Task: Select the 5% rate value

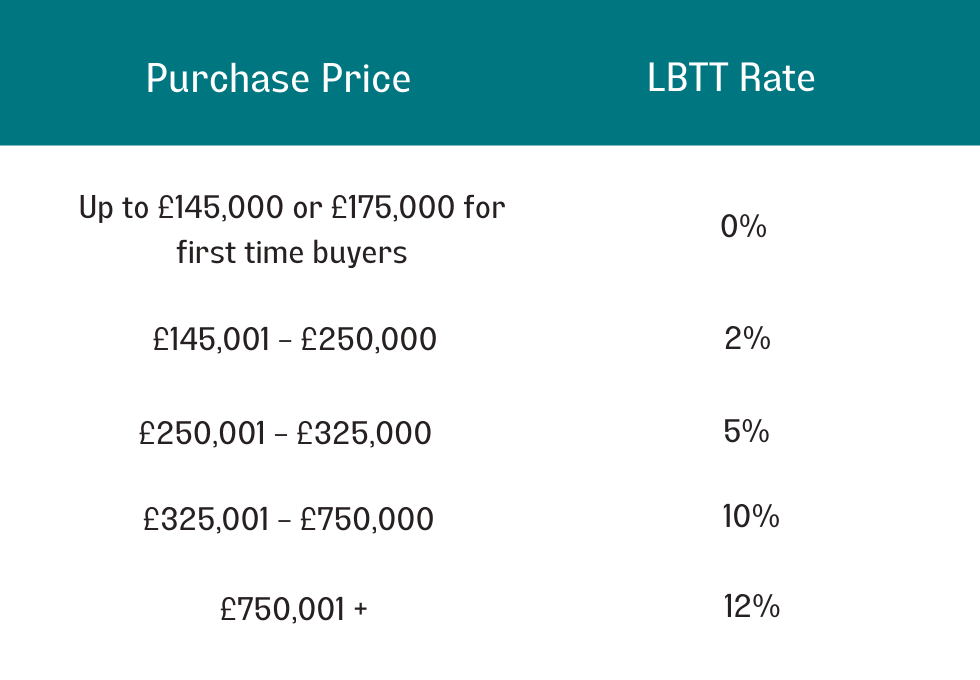Action: (746, 431)
